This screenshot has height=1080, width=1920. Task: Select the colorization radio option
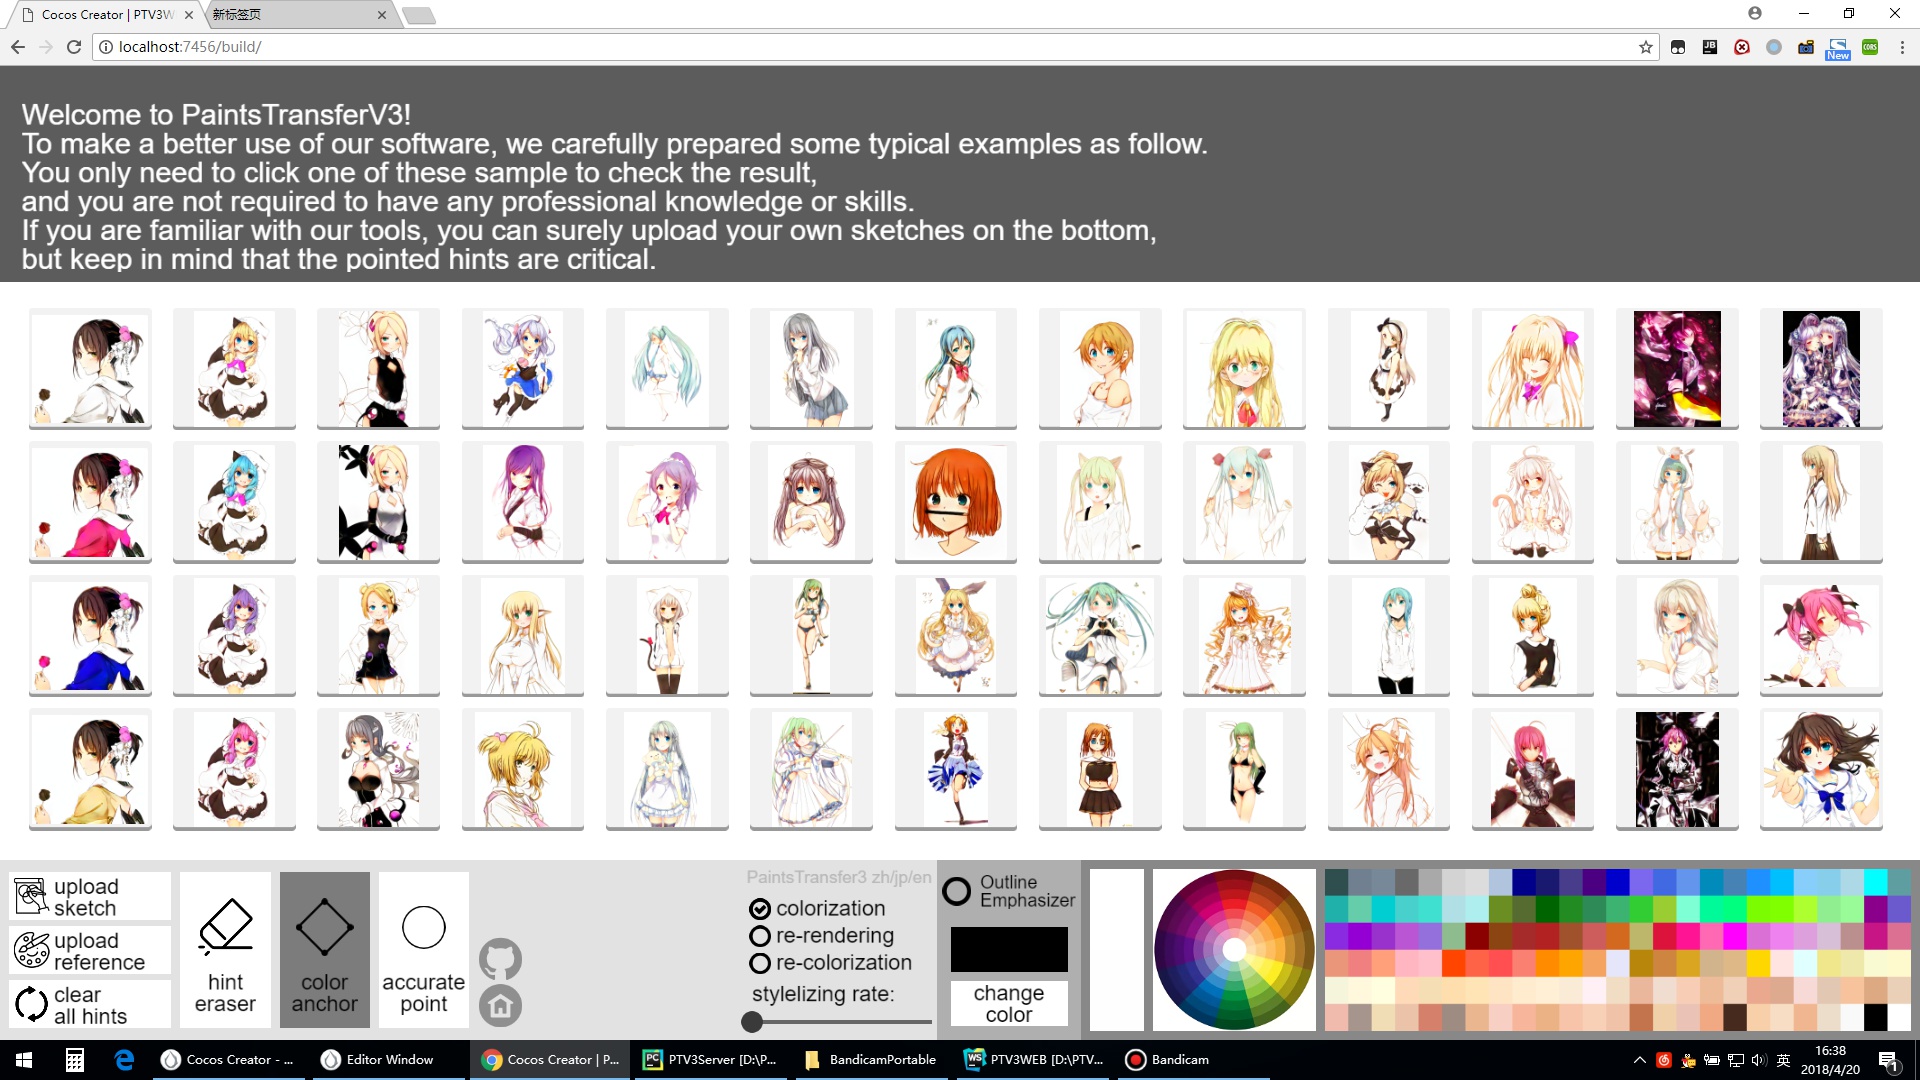pyautogui.click(x=760, y=909)
